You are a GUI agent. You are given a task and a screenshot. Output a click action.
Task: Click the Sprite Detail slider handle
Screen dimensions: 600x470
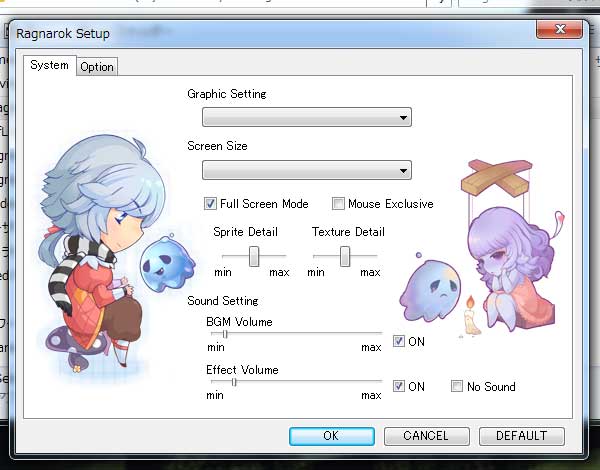(254, 256)
